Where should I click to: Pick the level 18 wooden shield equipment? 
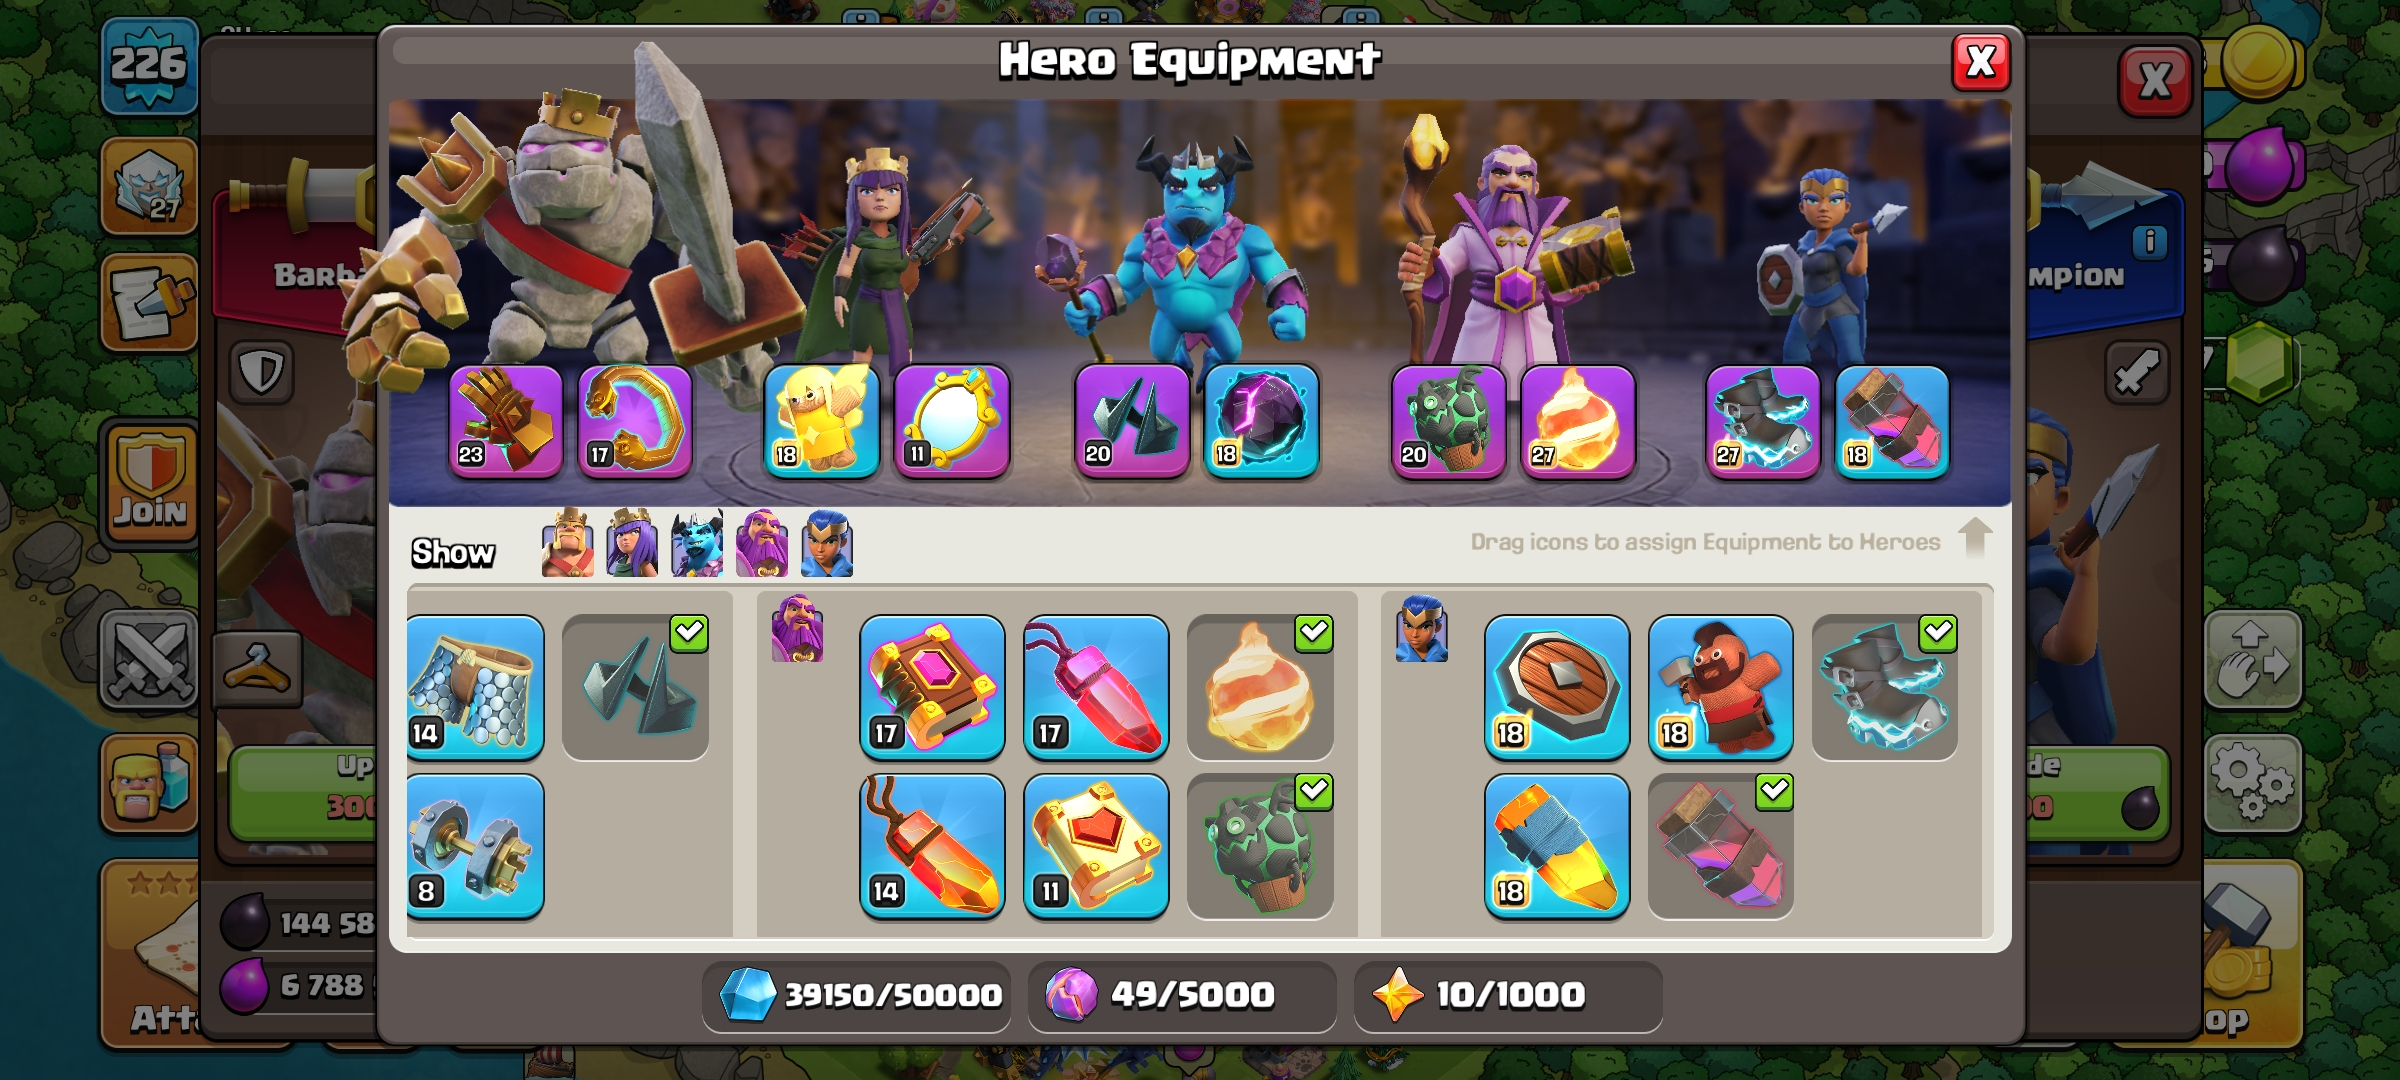1557,687
